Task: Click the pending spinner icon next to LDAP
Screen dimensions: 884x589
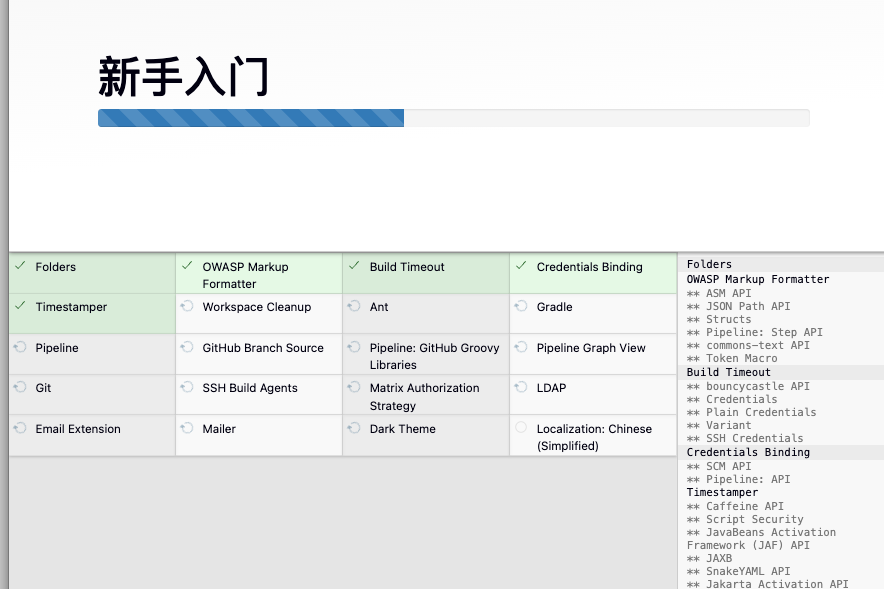Action: click(x=521, y=387)
